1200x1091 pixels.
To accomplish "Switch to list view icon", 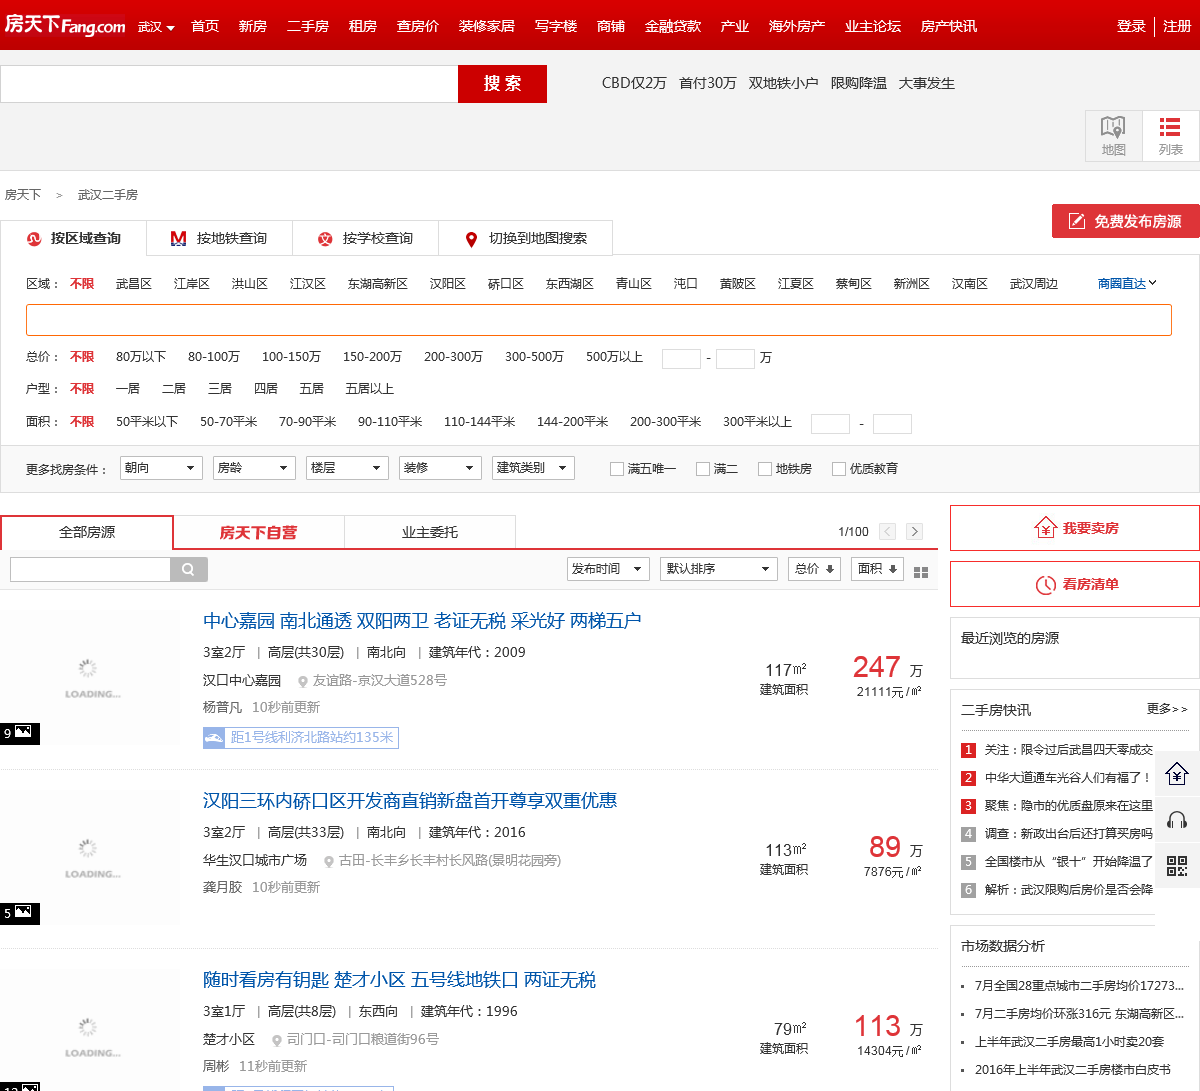I will click(1170, 135).
